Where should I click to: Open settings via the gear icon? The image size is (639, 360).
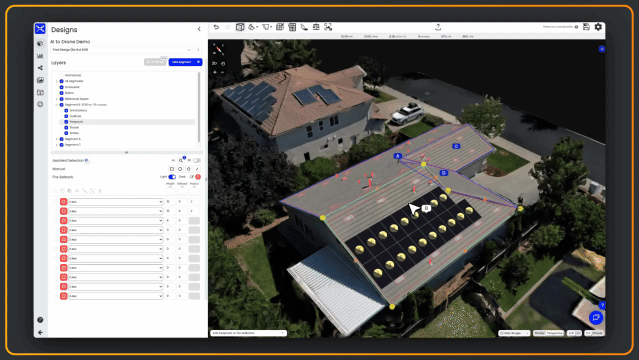(598, 27)
